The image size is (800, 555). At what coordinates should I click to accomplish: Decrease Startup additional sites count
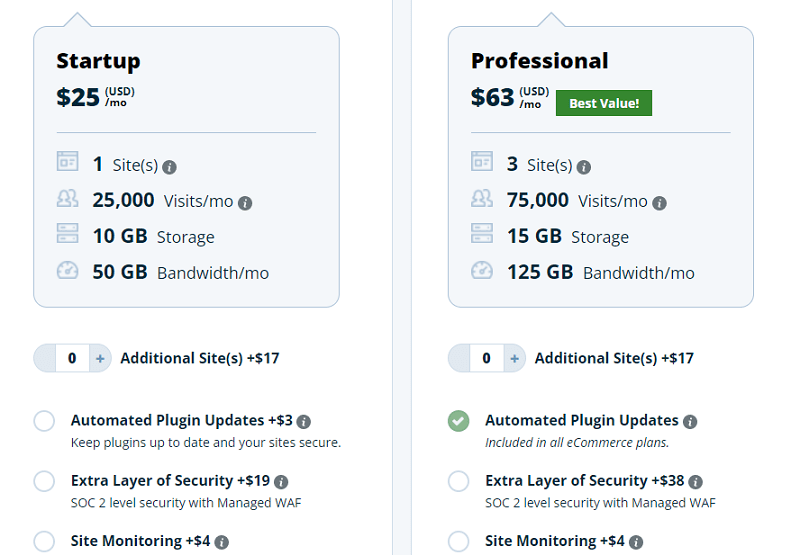[x=44, y=358]
